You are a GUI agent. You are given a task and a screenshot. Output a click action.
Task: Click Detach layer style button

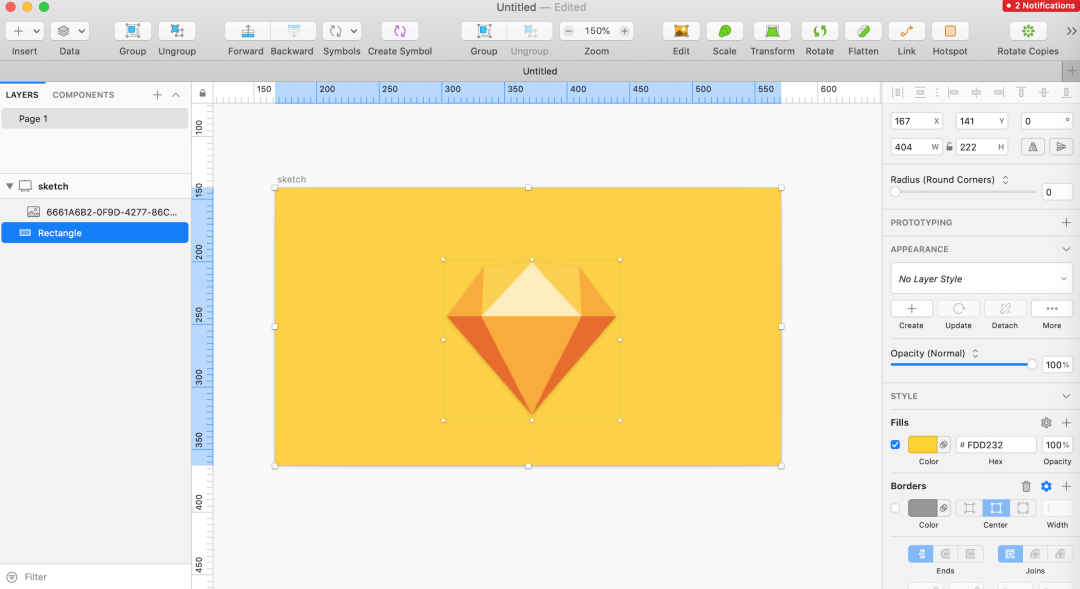point(1005,309)
